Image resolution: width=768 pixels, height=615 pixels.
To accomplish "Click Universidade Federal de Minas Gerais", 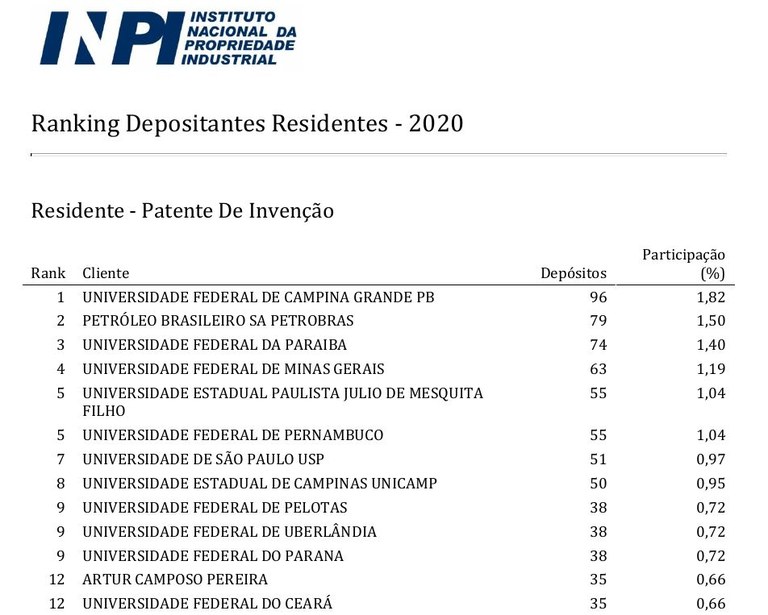I will (233, 369).
